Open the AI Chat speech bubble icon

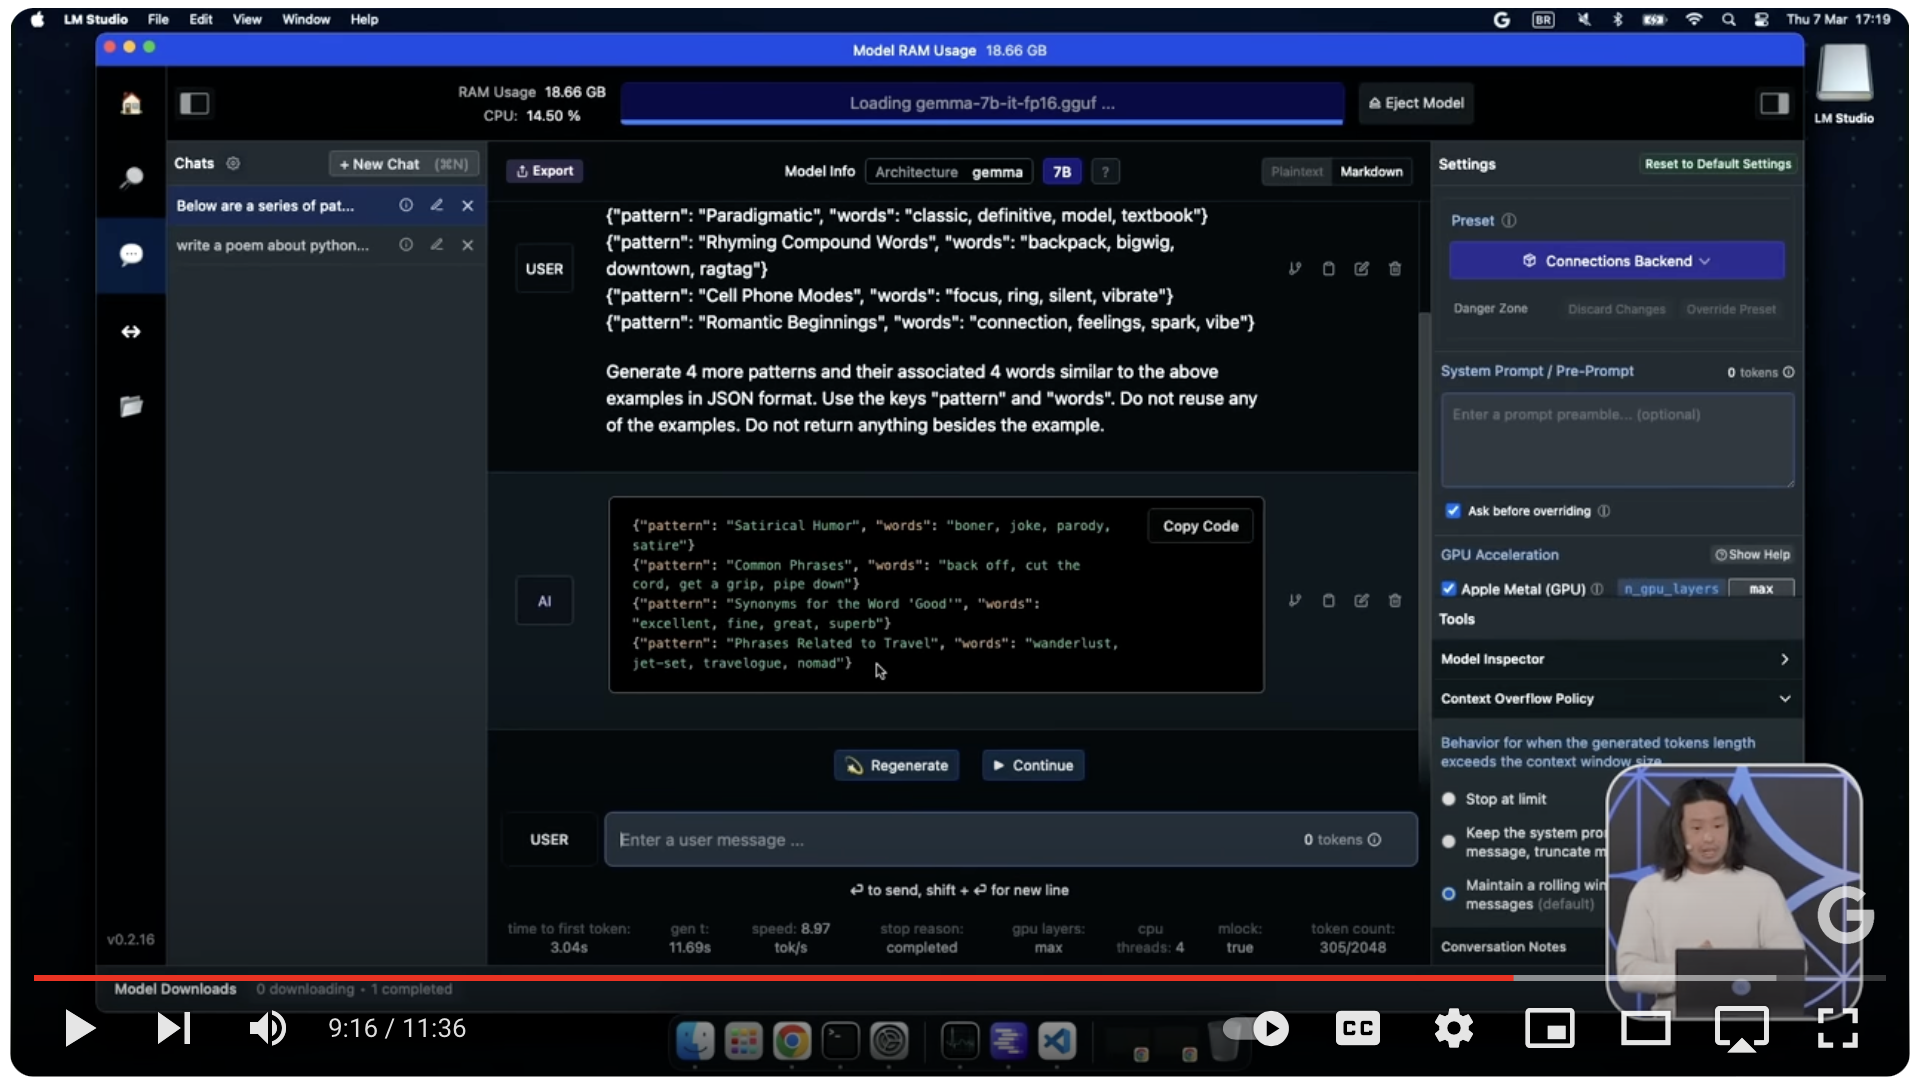(x=131, y=255)
